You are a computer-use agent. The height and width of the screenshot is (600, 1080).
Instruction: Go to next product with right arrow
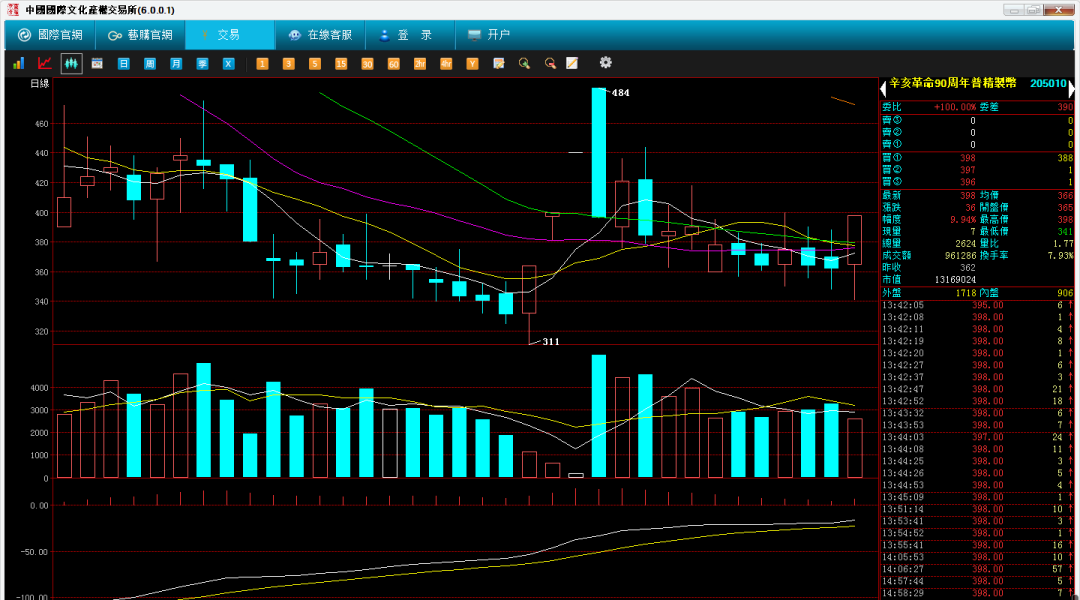[1071, 88]
